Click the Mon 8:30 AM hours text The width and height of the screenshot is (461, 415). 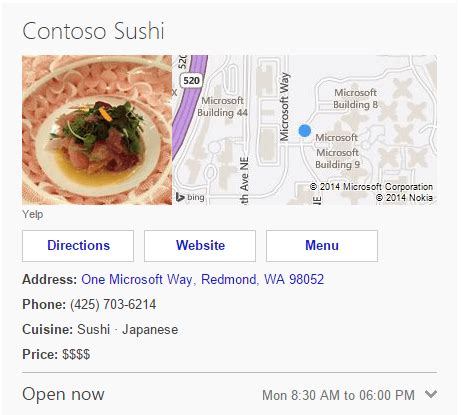338,395
